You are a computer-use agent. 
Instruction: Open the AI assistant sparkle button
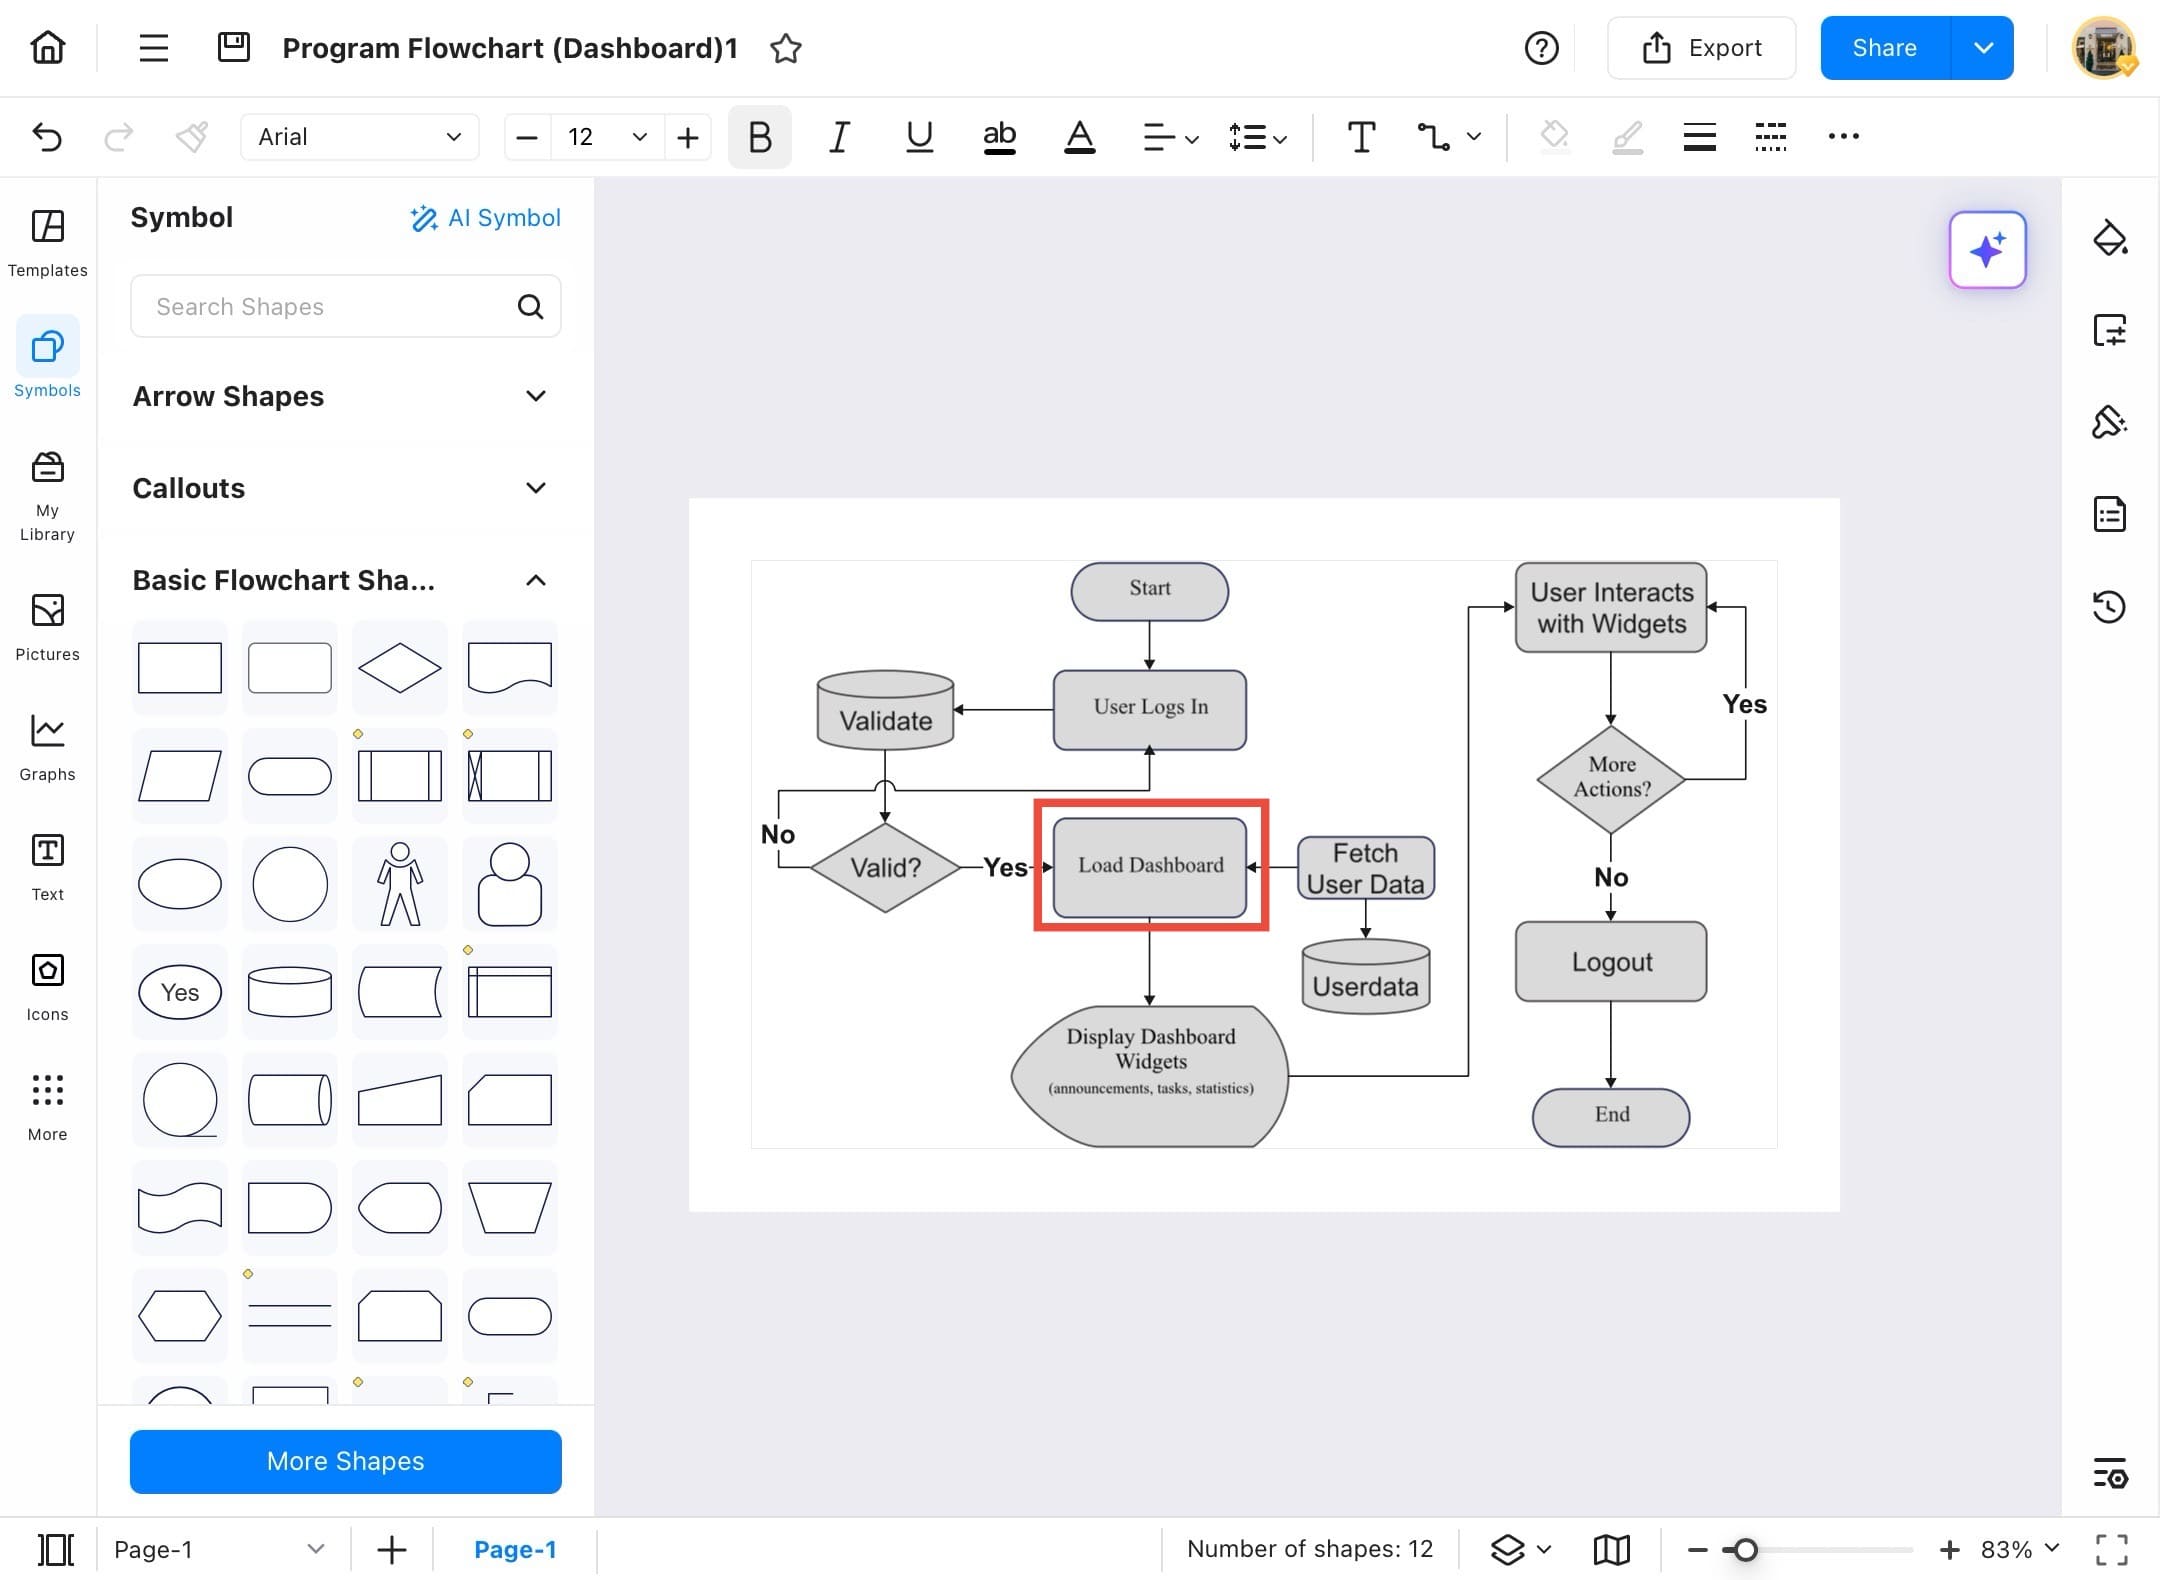click(x=1987, y=250)
